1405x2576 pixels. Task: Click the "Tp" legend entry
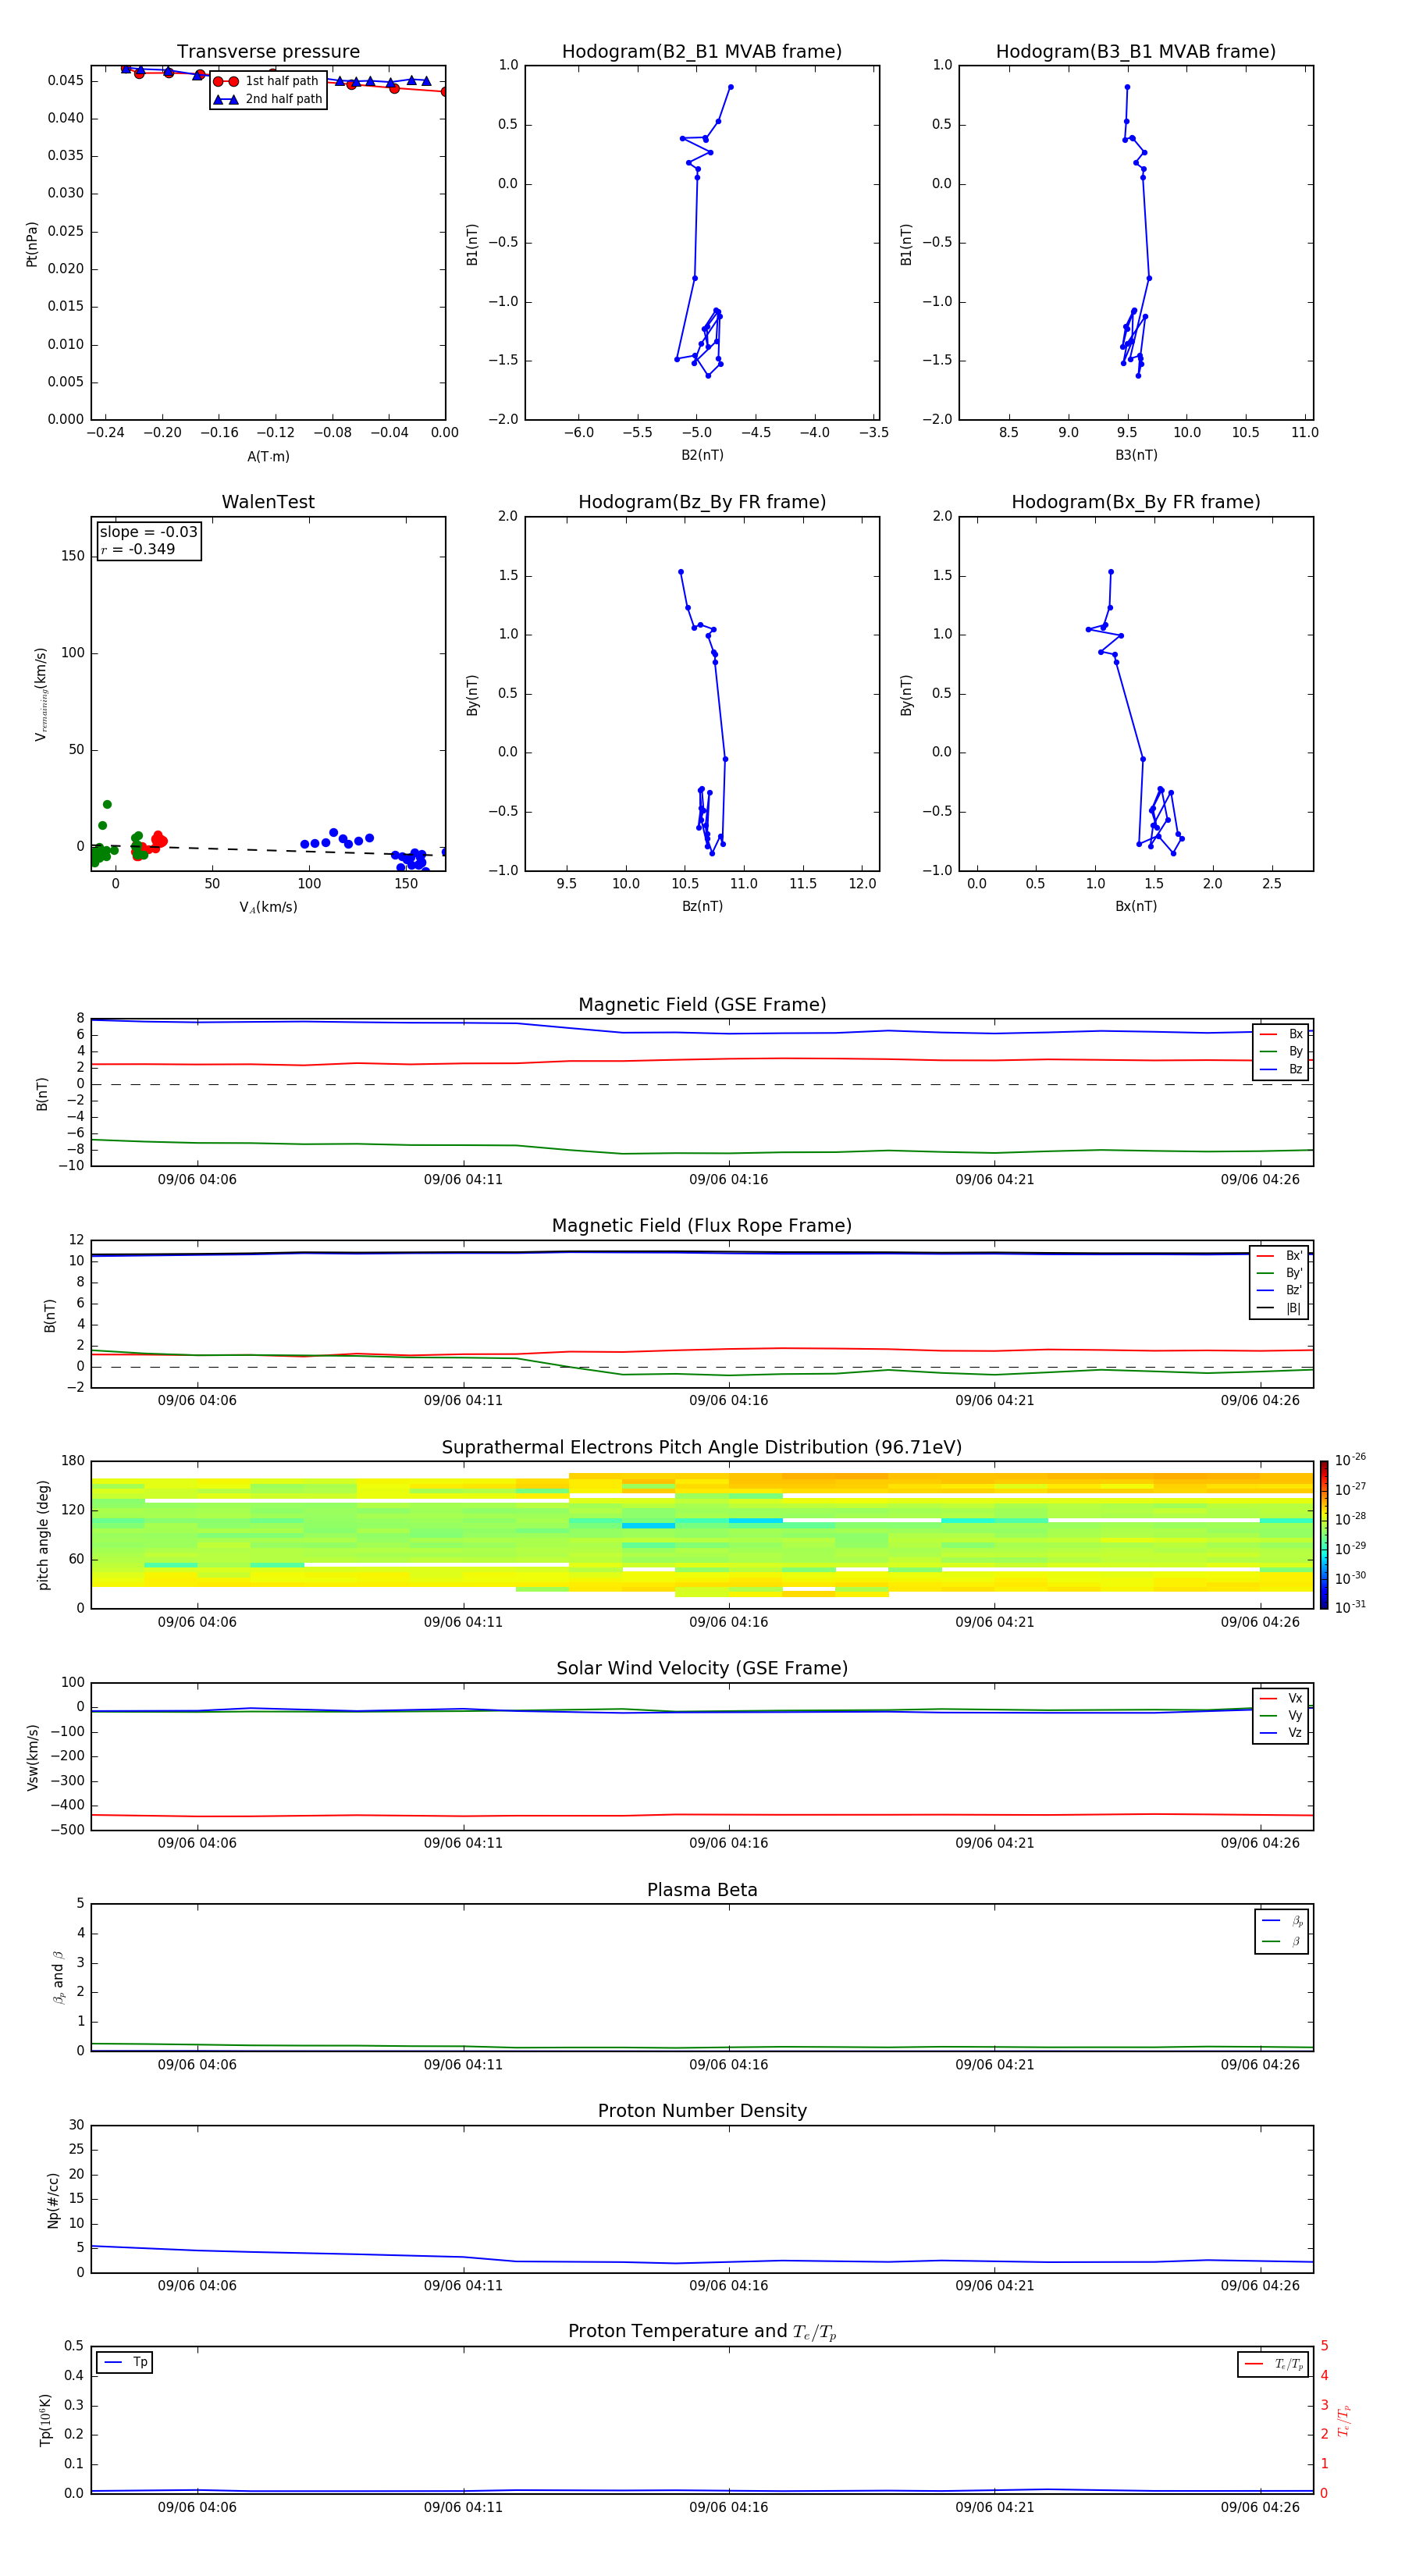point(126,2362)
